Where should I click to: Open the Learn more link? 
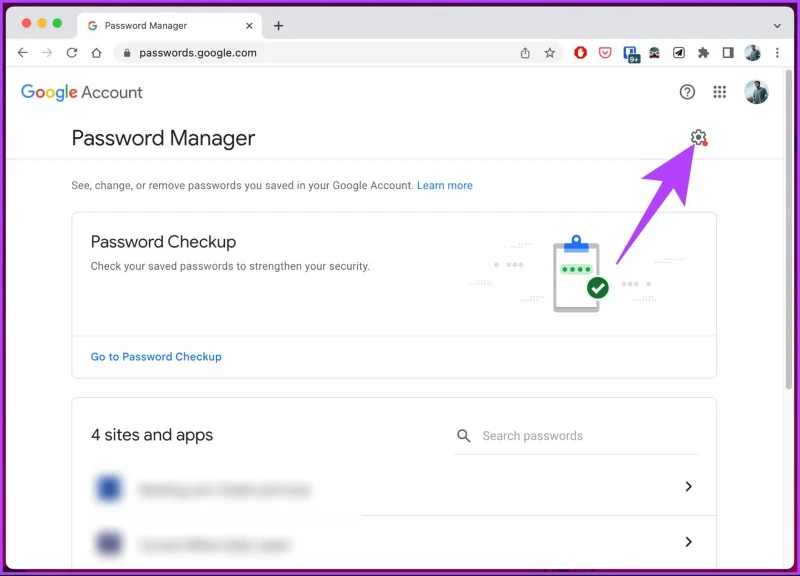point(444,185)
